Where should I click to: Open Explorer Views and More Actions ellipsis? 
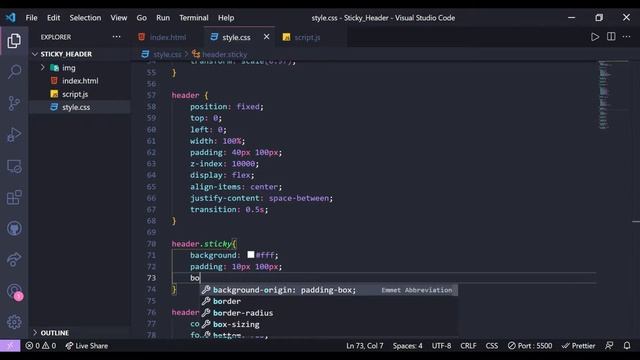pos(116,37)
